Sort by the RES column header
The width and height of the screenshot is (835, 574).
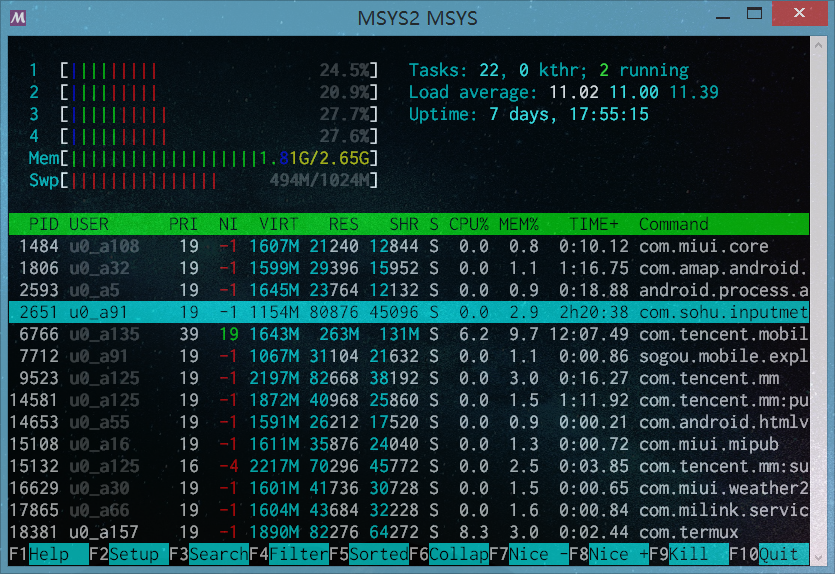coord(343,224)
